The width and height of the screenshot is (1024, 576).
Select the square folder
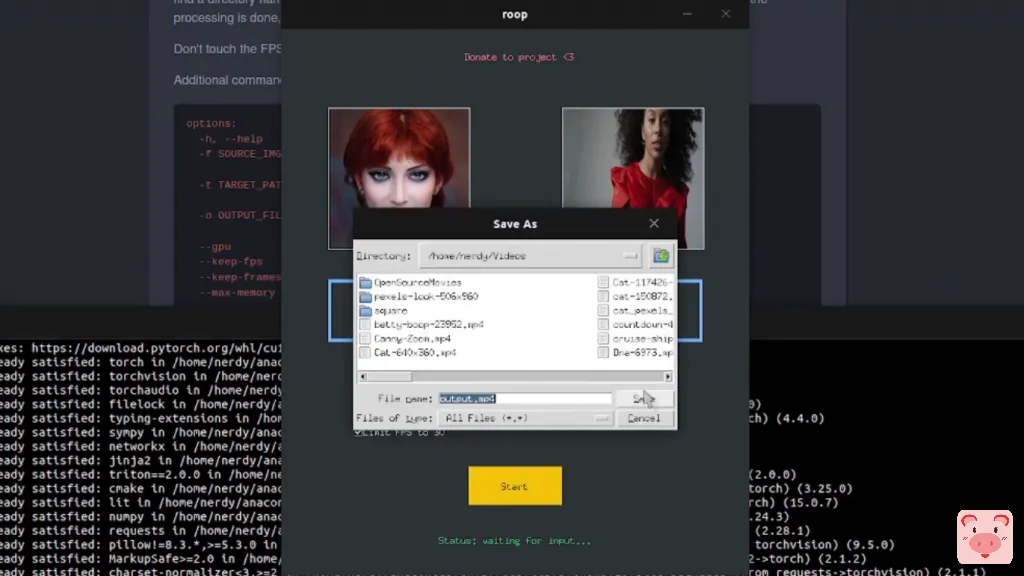(383, 311)
